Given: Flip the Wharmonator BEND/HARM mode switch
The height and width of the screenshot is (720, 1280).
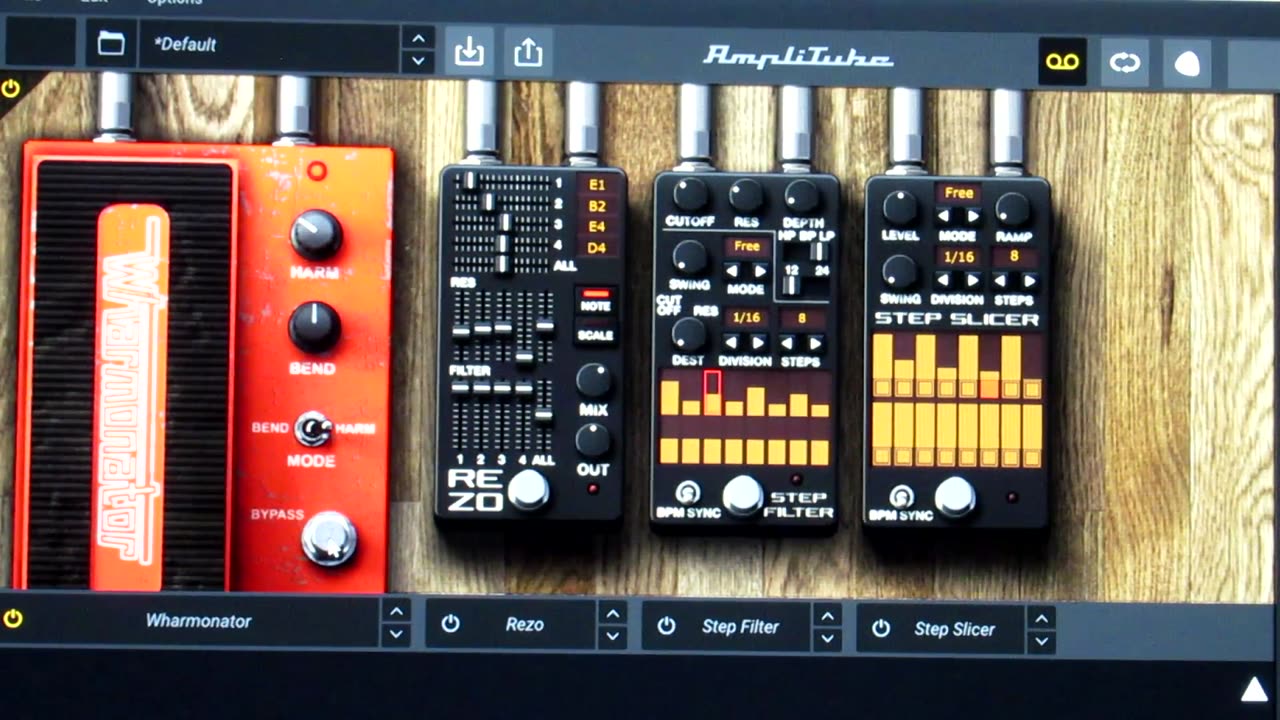Looking at the screenshot, I should point(313,429).
